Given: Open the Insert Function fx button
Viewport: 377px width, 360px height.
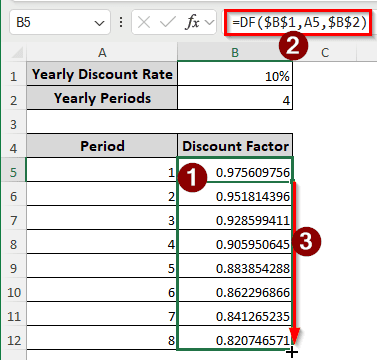Looking at the screenshot, I should [192, 23].
